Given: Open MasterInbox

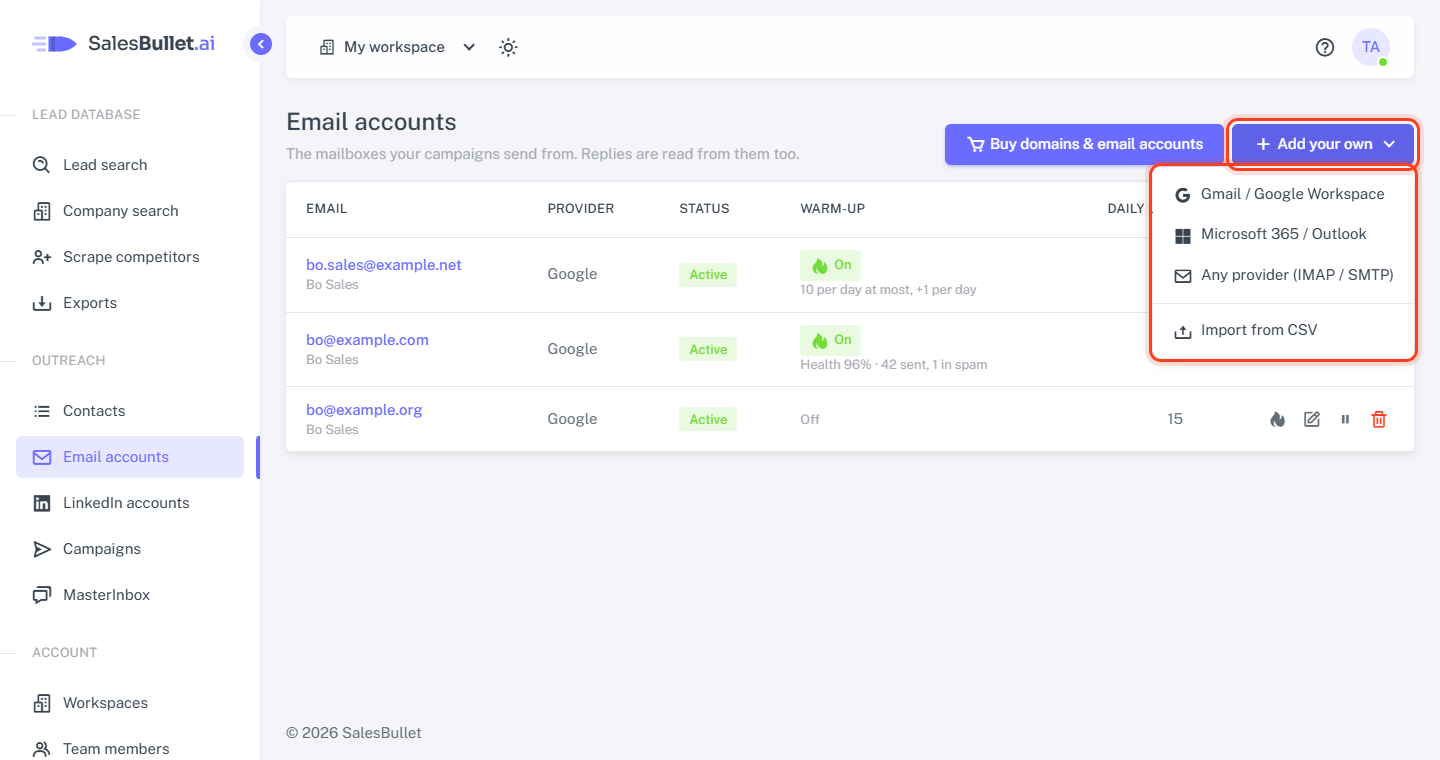Looking at the screenshot, I should (x=130, y=595).
